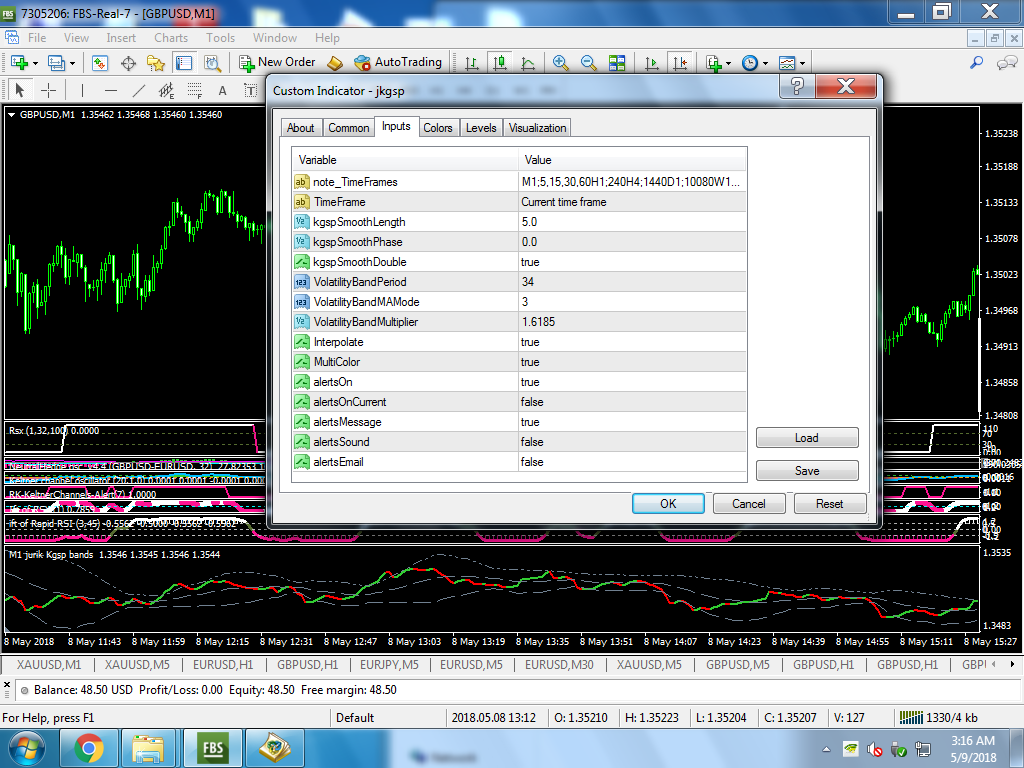Toggle chart shift icon

[x=680, y=63]
